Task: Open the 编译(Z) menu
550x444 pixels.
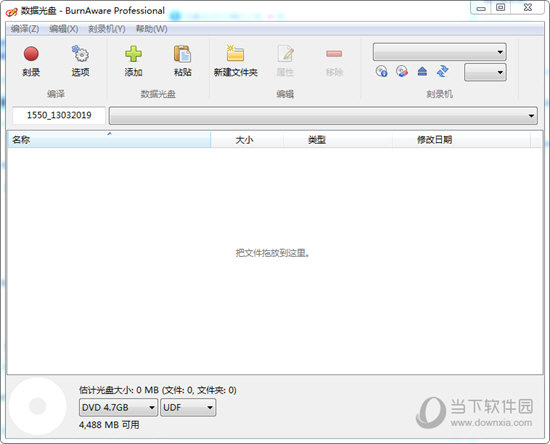Action: pos(25,29)
